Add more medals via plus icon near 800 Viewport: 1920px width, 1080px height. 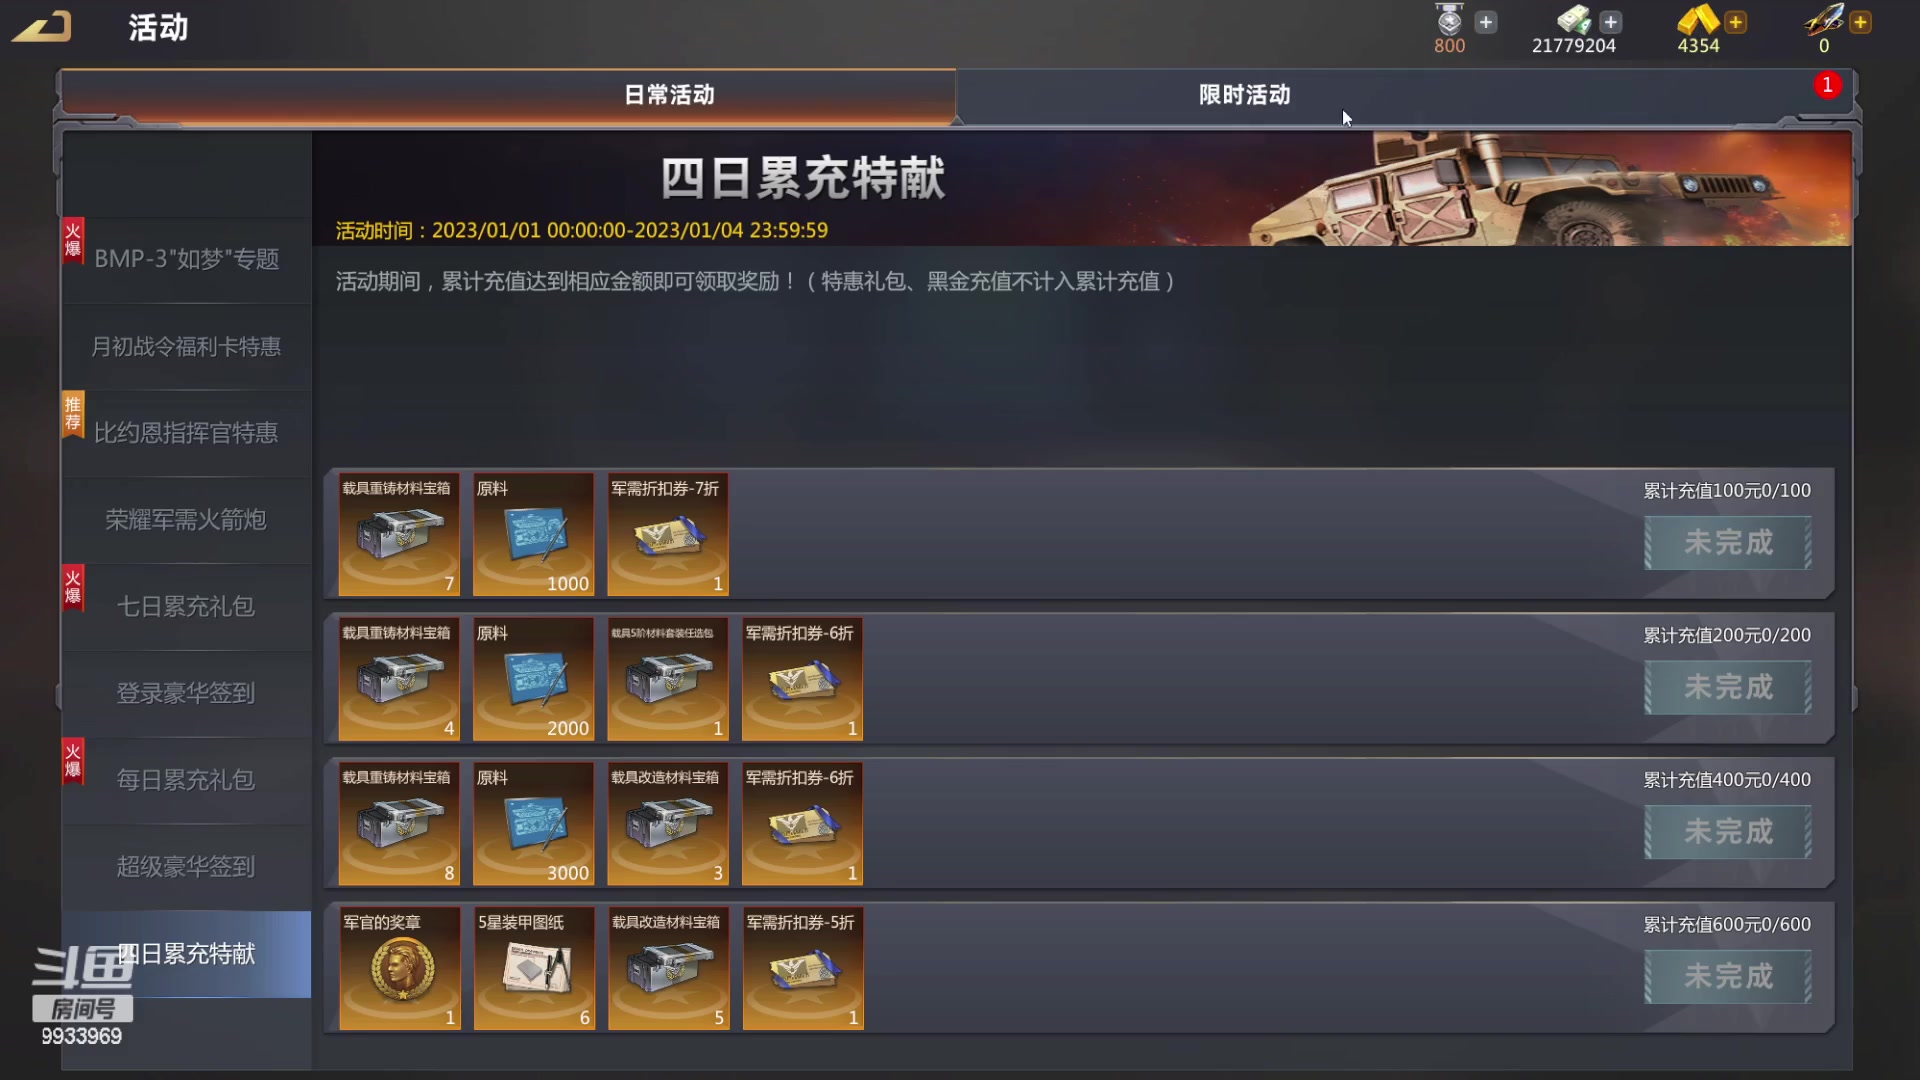pos(1486,22)
